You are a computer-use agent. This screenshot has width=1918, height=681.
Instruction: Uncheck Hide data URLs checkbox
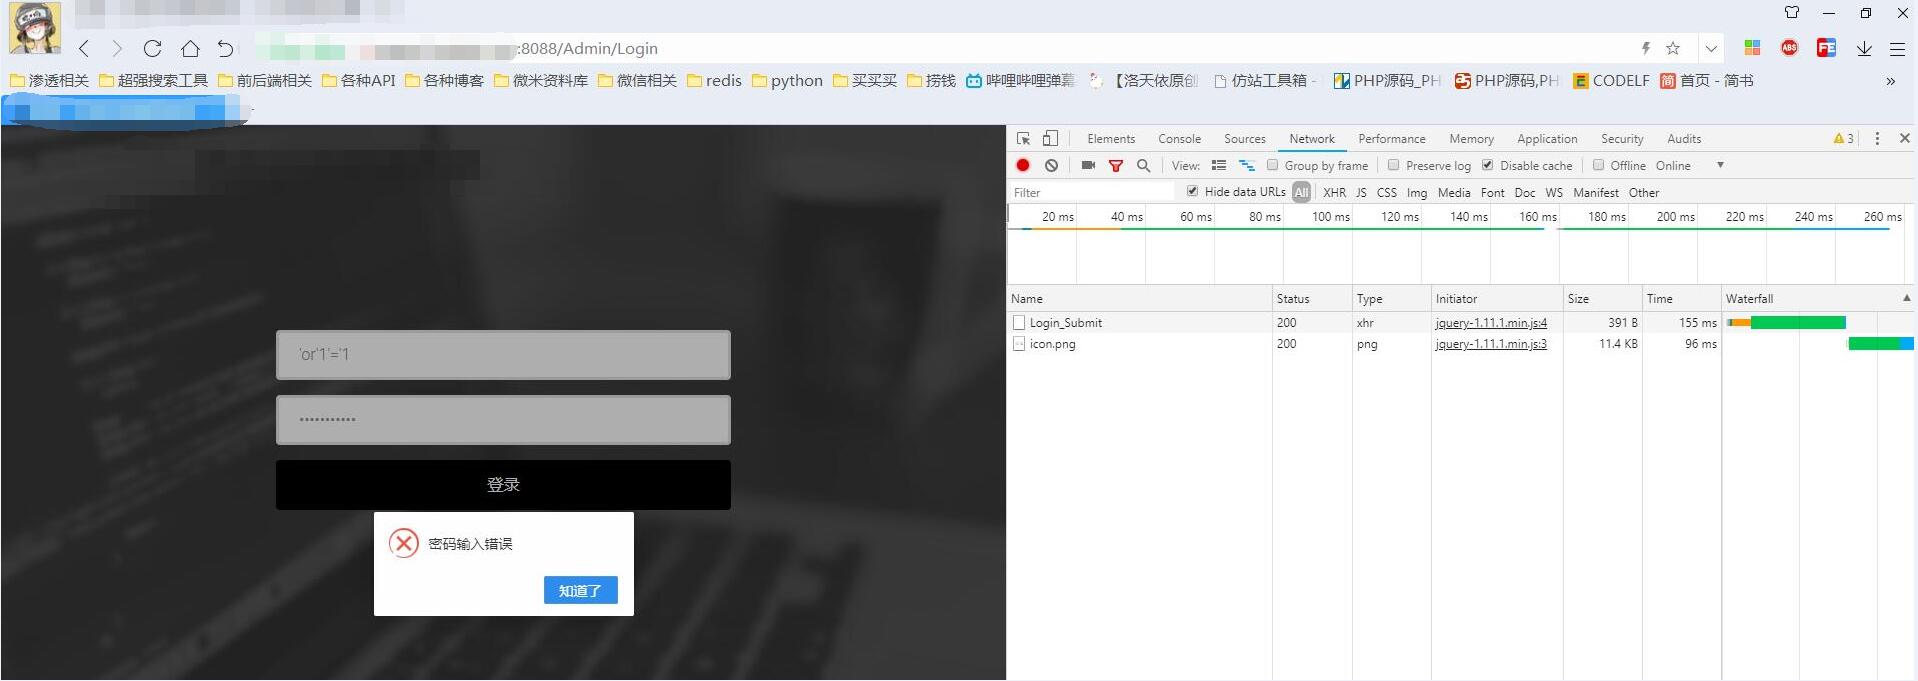(1192, 191)
